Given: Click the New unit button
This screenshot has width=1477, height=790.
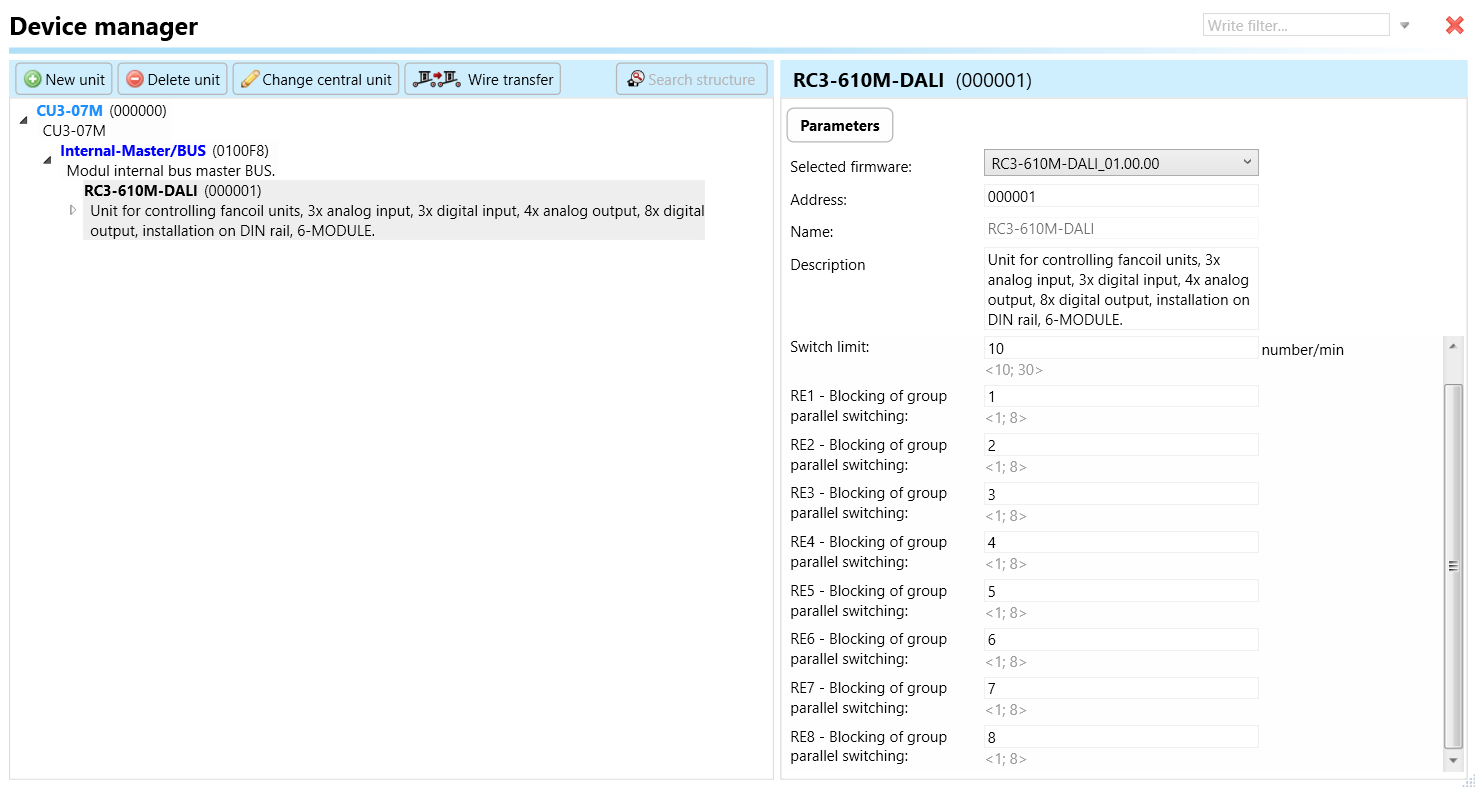Looking at the screenshot, I should [64, 79].
